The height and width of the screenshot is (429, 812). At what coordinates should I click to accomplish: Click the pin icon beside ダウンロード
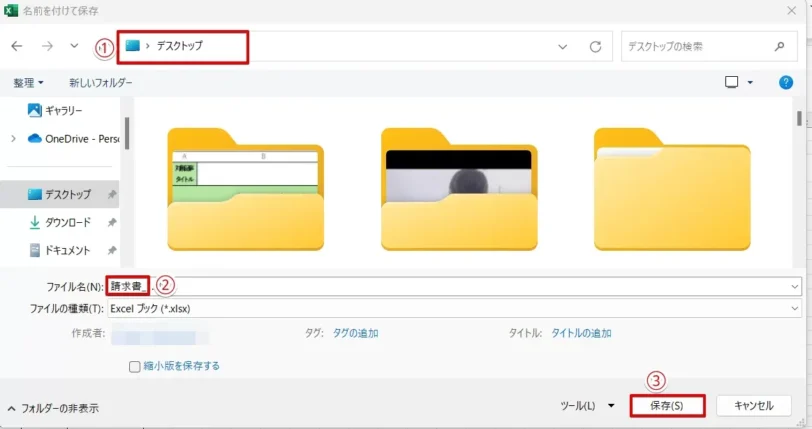point(111,222)
